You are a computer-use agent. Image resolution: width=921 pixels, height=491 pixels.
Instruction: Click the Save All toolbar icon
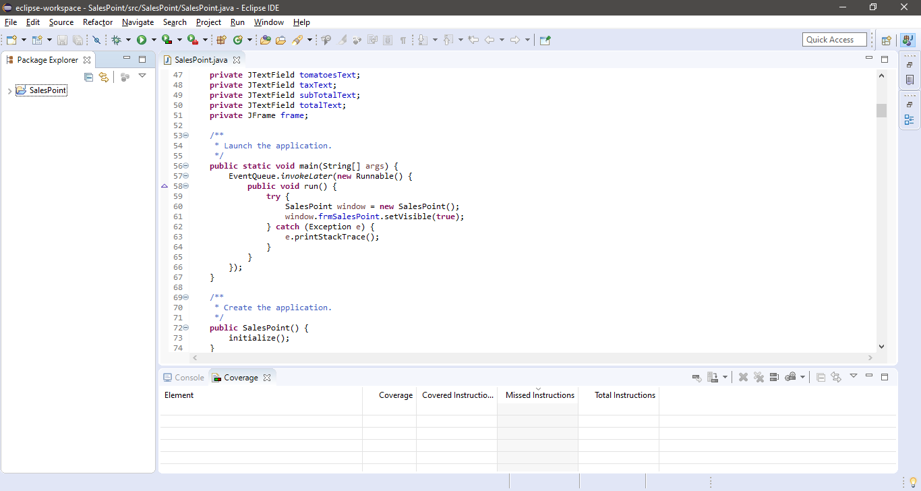pos(78,40)
